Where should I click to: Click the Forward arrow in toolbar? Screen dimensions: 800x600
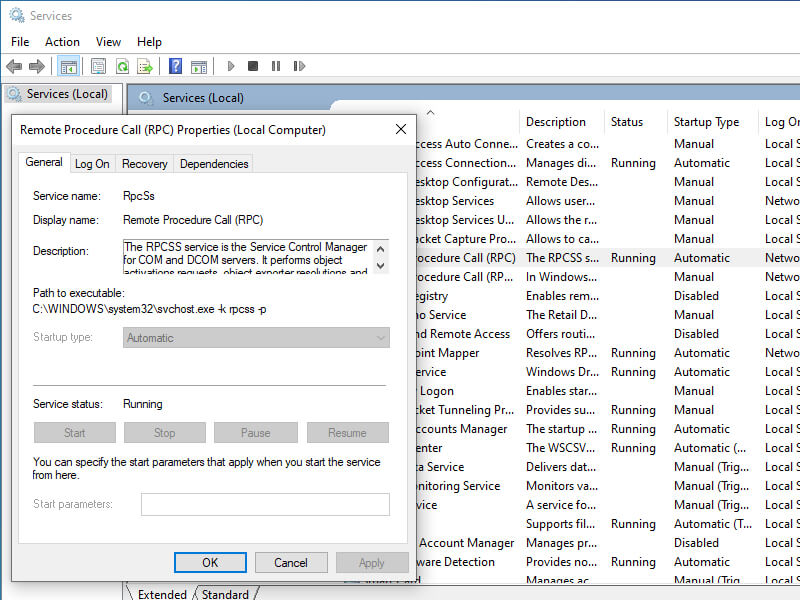pyautogui.click(x=37, y=66)
